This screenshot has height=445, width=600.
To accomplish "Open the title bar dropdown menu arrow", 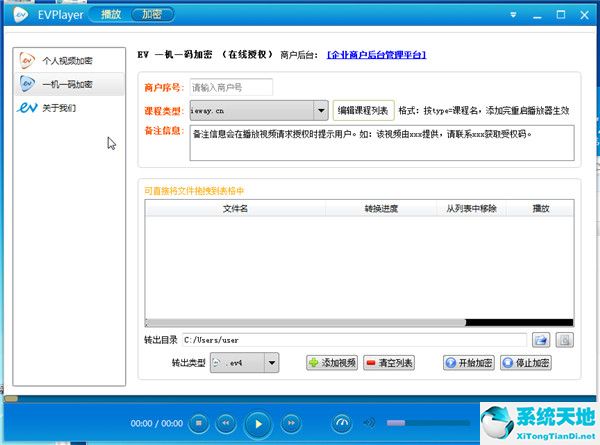I will tap(514, 15).
